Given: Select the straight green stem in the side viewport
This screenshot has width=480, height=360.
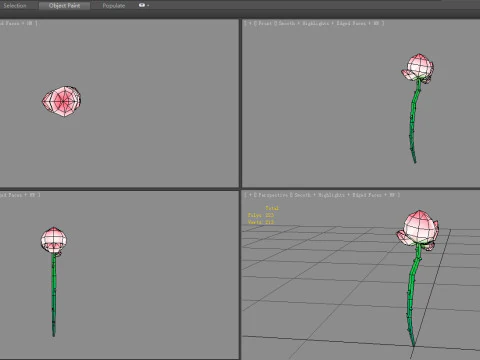Looking at the screenshot, I should point(54,295).
